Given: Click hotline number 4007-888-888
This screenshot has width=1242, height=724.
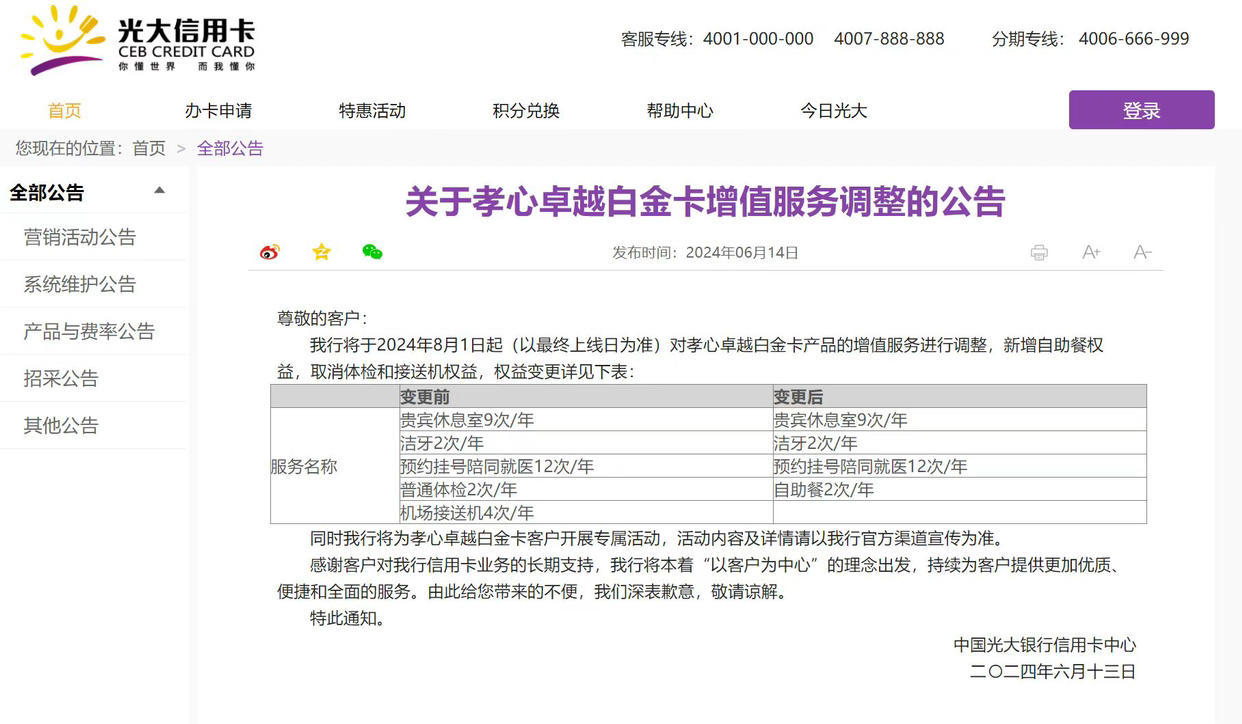Looking at the screenshot, I should coord(889,39).
